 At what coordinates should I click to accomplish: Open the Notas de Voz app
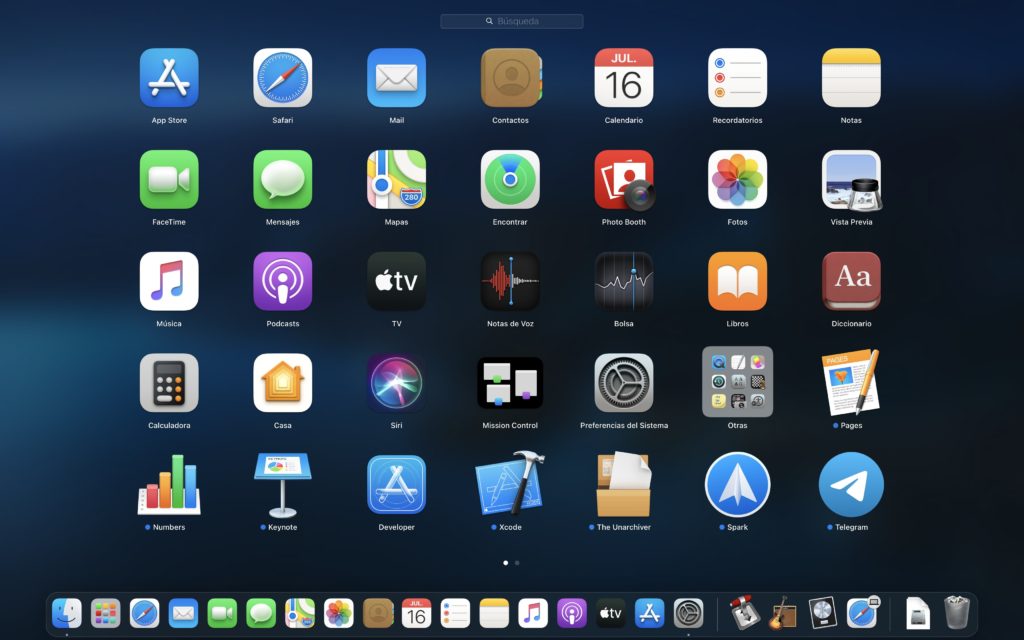coord(510,282)
